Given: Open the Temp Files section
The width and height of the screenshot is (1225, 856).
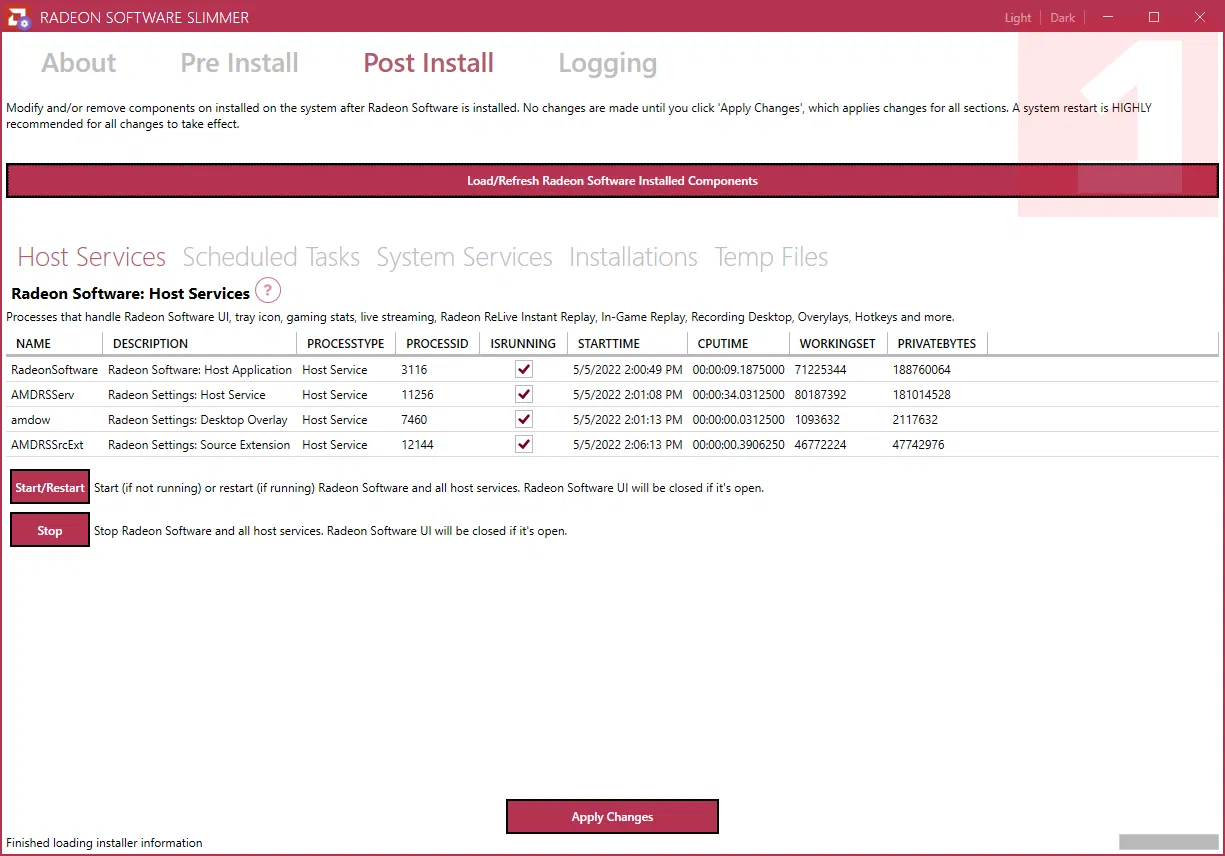Looking at the screenshot, I should tap(771, 257).
